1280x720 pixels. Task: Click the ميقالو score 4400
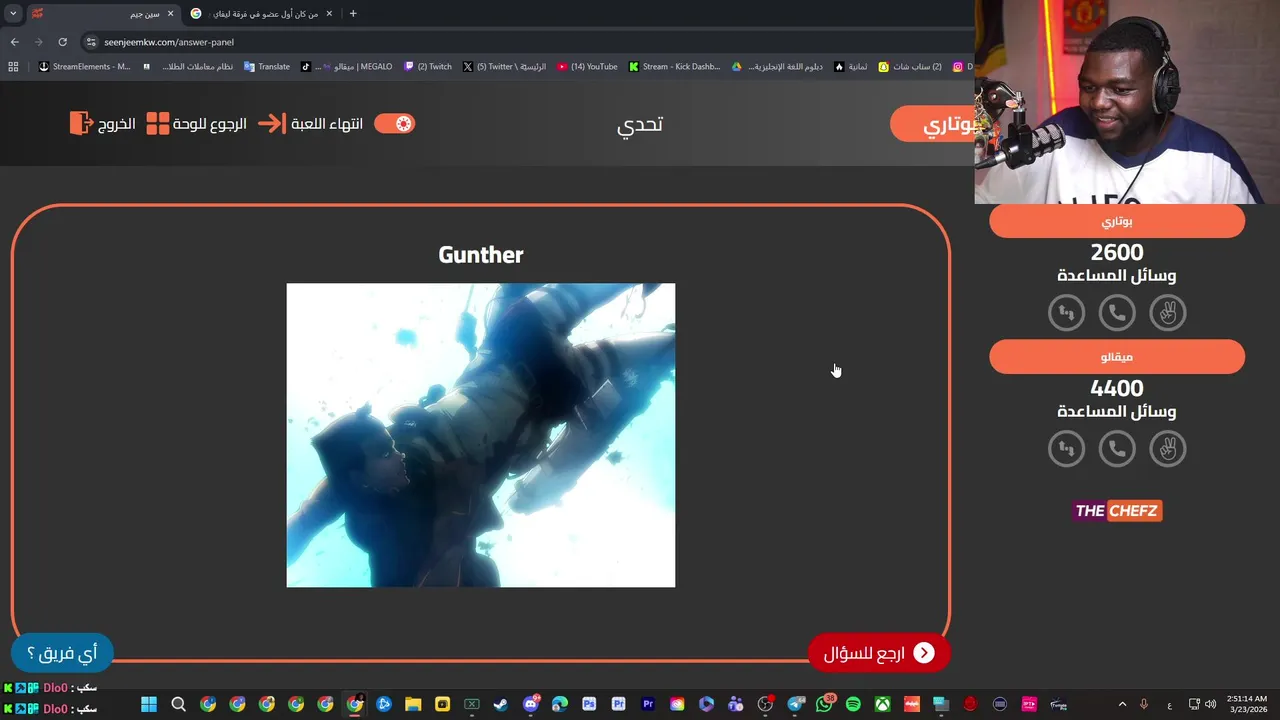(x=1117, y=389)
